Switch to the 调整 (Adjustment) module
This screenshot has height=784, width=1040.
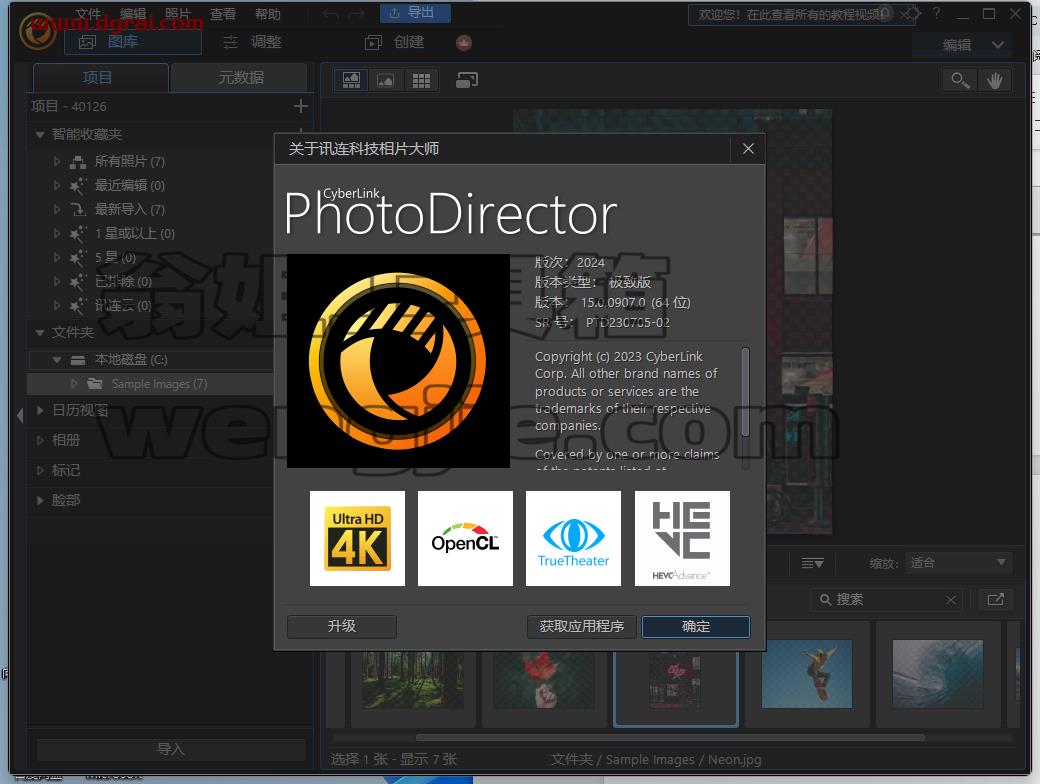(253, 42)
